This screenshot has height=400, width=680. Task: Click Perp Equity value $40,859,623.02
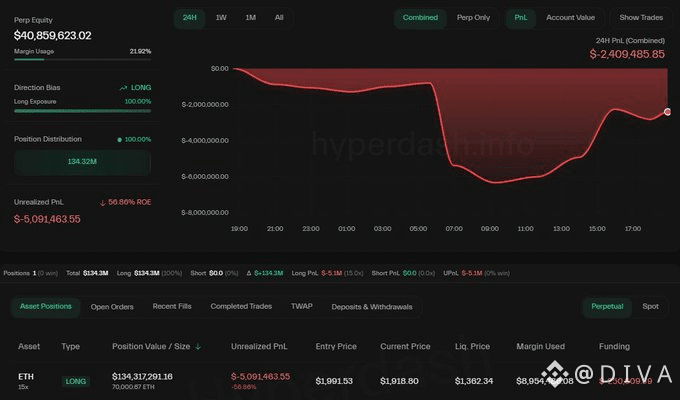tap(52, 36)
